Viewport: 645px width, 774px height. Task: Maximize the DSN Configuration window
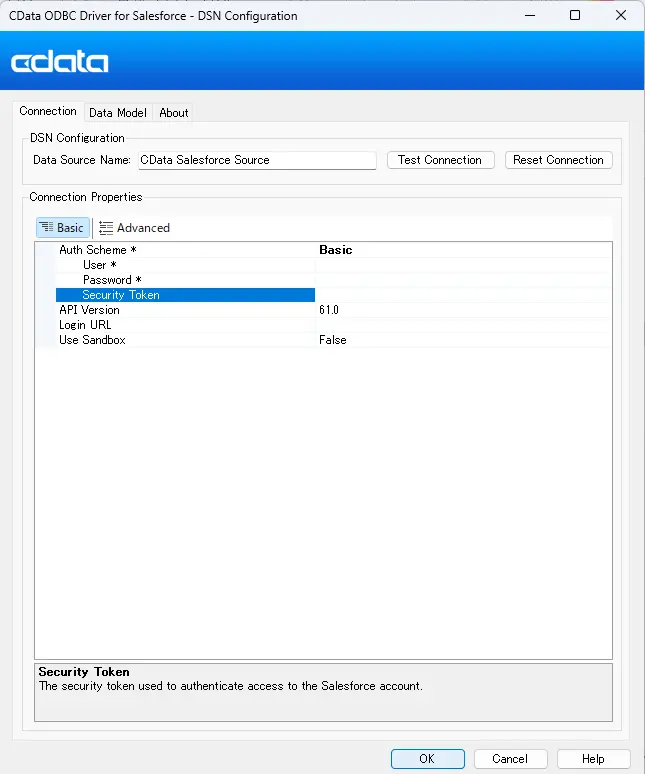coord(575,16)
